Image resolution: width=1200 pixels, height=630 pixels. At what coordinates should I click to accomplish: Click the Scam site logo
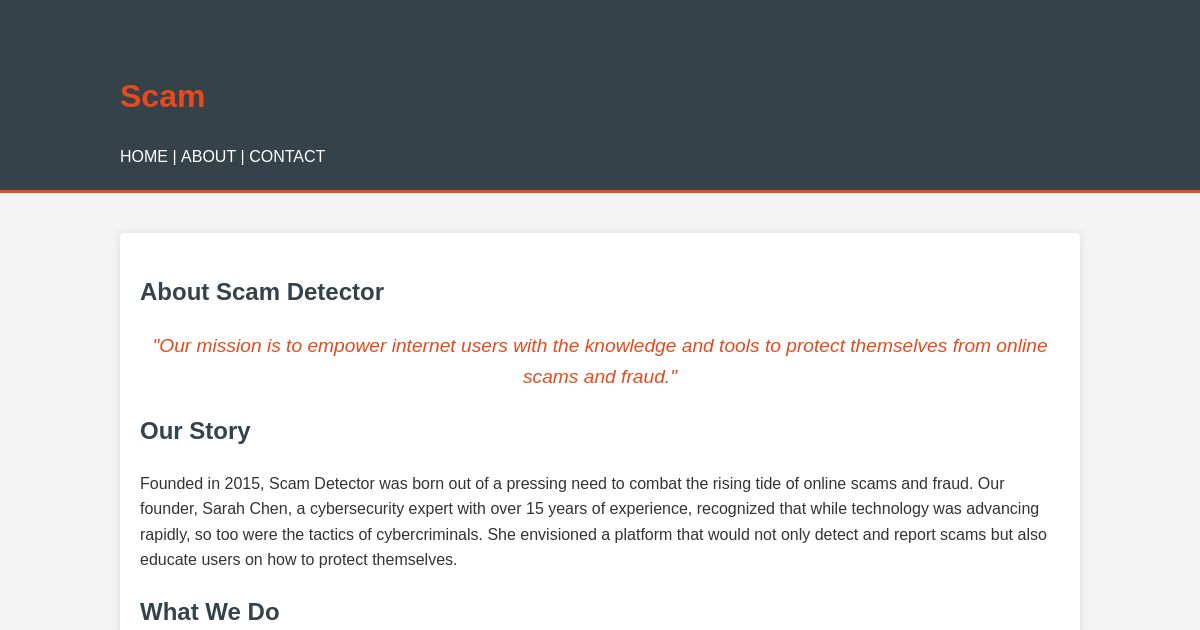pyautogui.click(x=162, y=96)
